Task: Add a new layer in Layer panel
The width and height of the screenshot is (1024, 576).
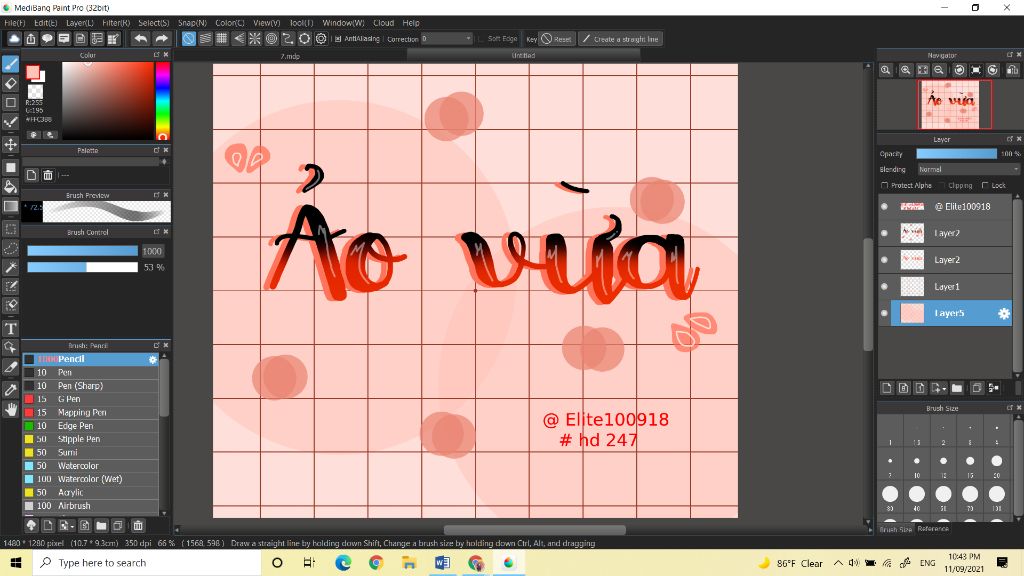Action: pos(887,388)
